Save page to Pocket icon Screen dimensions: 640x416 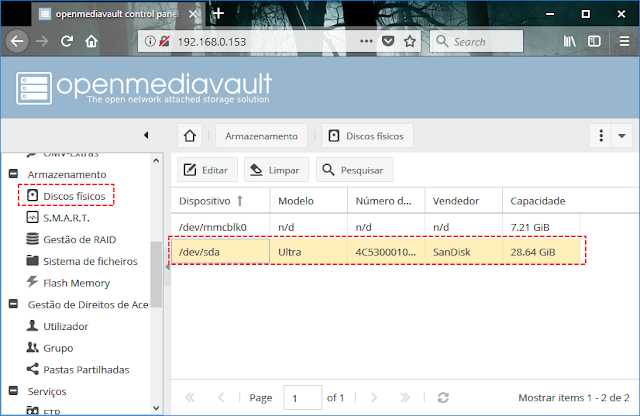pyautogui.click(x=388, y=41)
